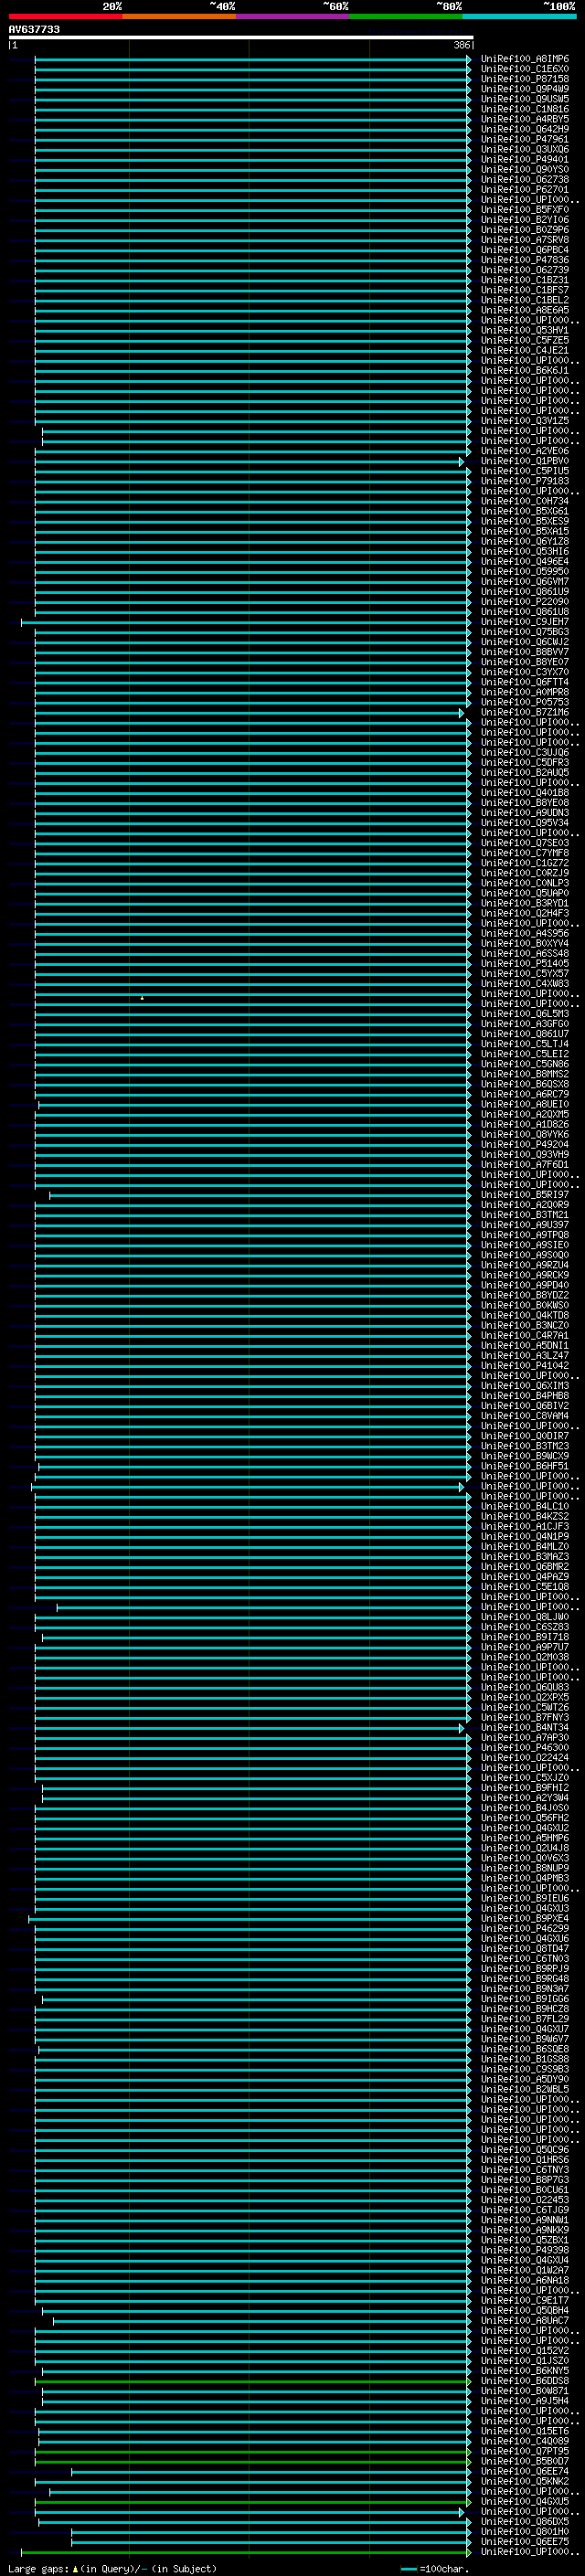Click the cyan ~100% identity color segment
Screen dimensions: 585x2576
pyautogui.click(x=519, y=16)
